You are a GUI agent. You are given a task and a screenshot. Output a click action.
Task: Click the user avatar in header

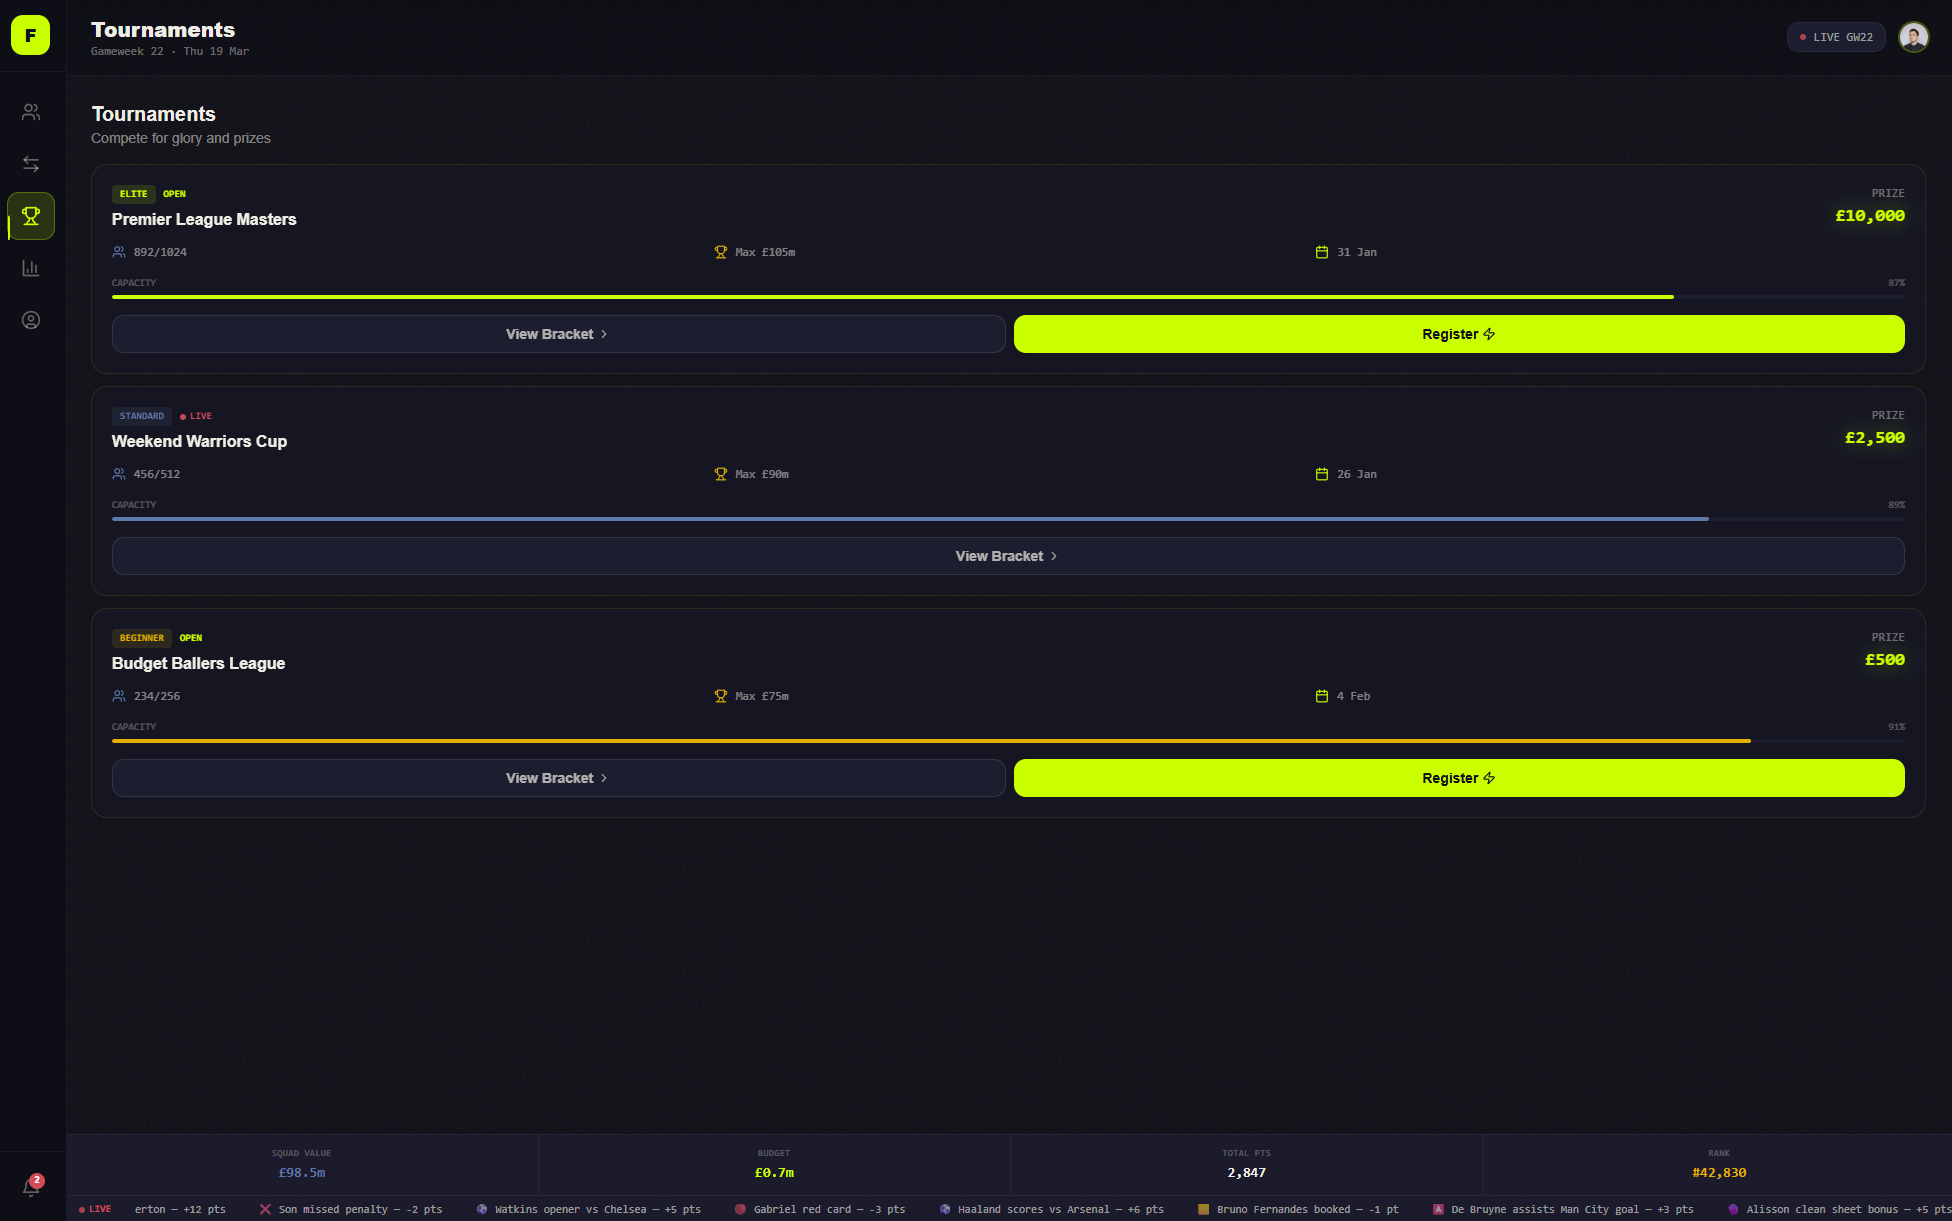[x=1913, y=37]
